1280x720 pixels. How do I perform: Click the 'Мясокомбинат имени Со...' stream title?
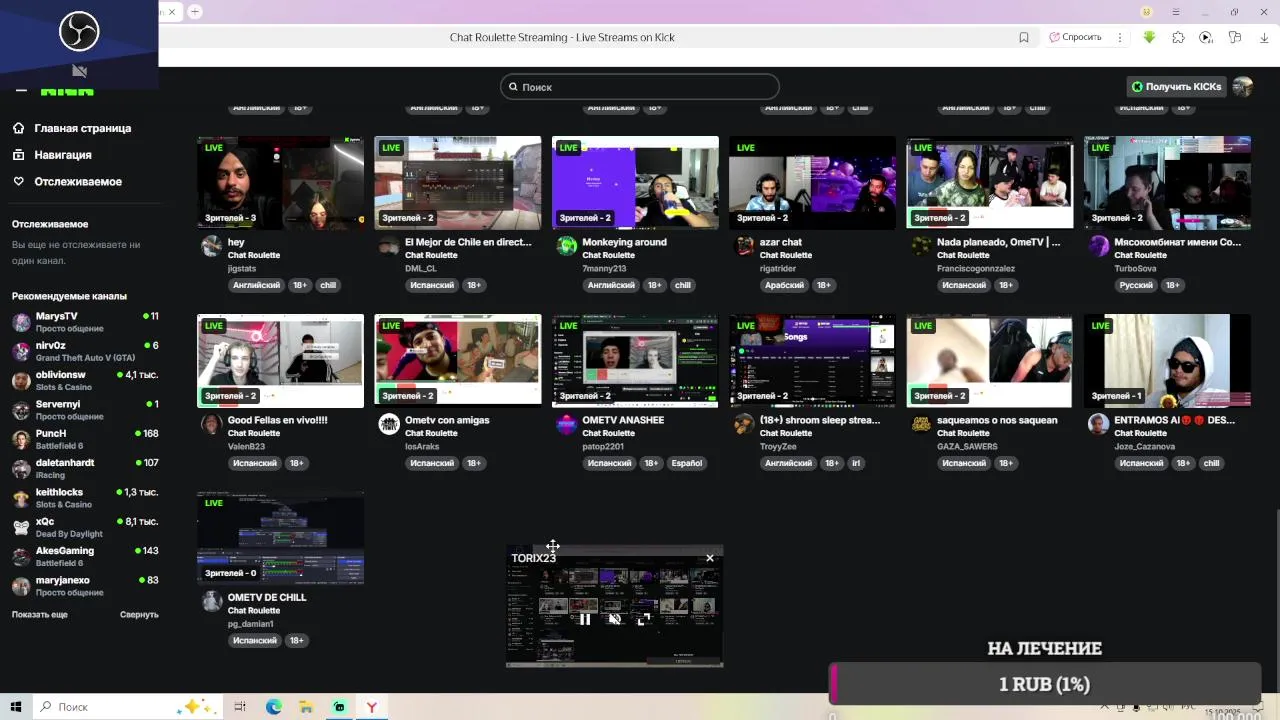click(x=1177, y=242)
